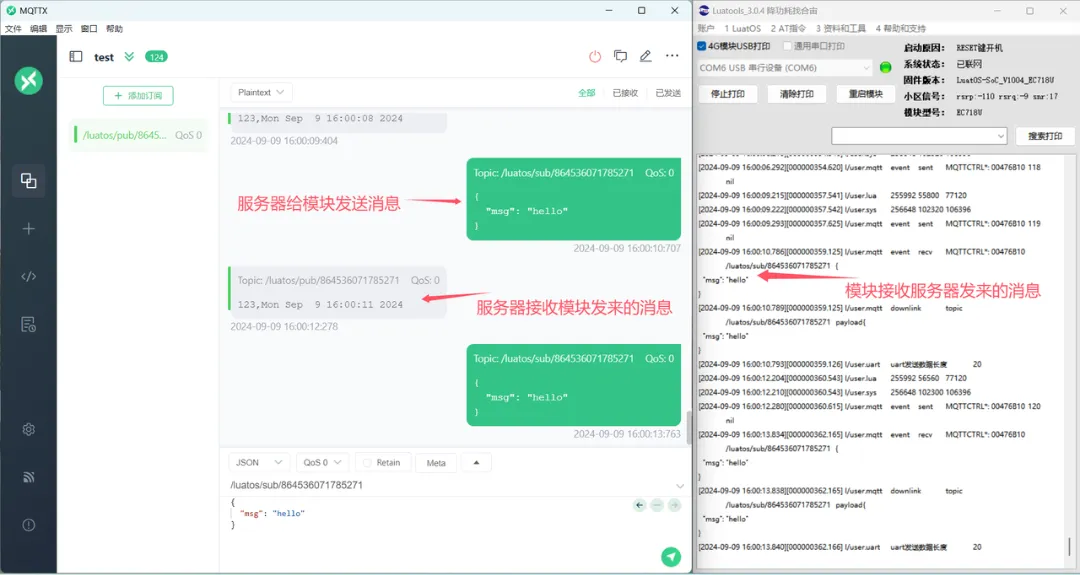Expand connection details with the double chevron
Screen dimensions: 1080x575
pos(129,56)
